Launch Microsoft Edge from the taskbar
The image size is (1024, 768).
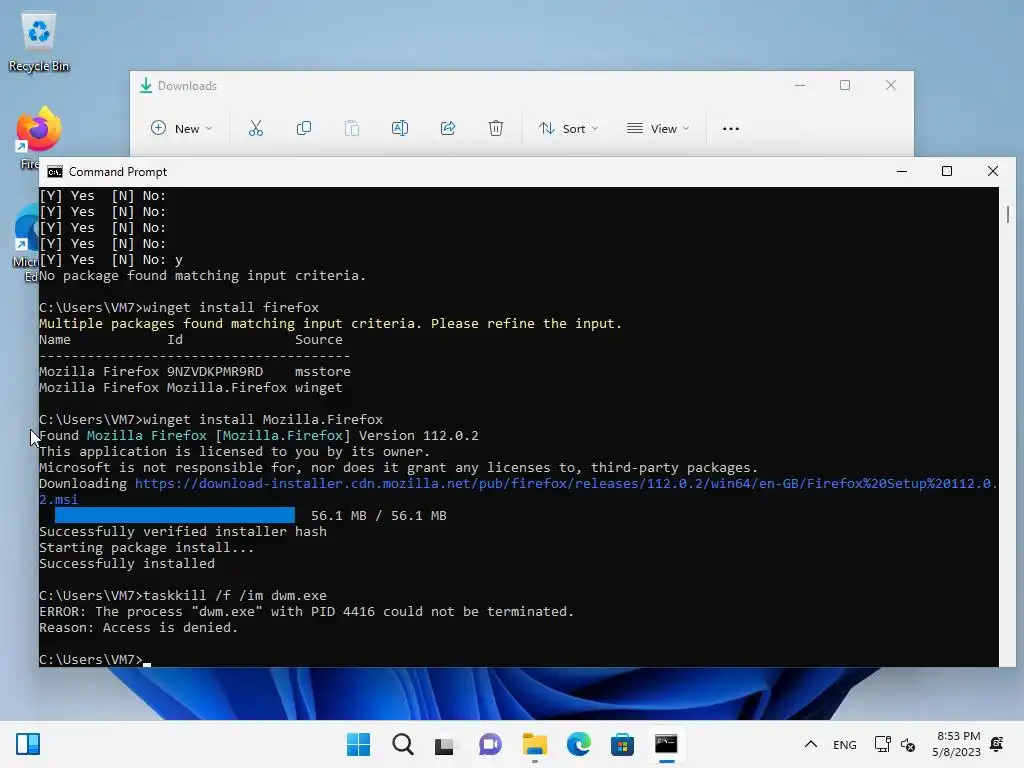[x=579, y=744]
